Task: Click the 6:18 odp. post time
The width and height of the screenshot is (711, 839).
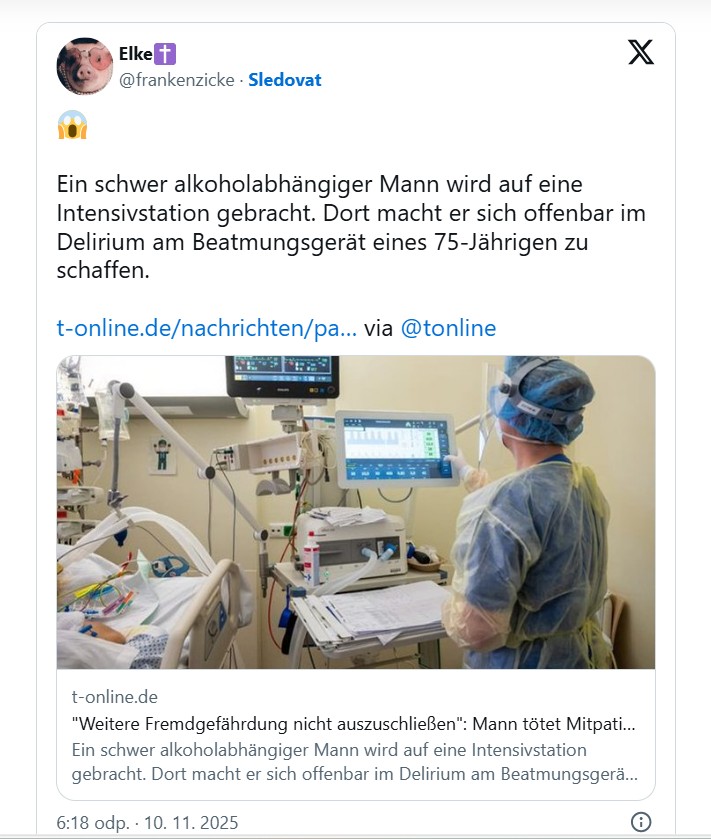Action: click(94, 823)
